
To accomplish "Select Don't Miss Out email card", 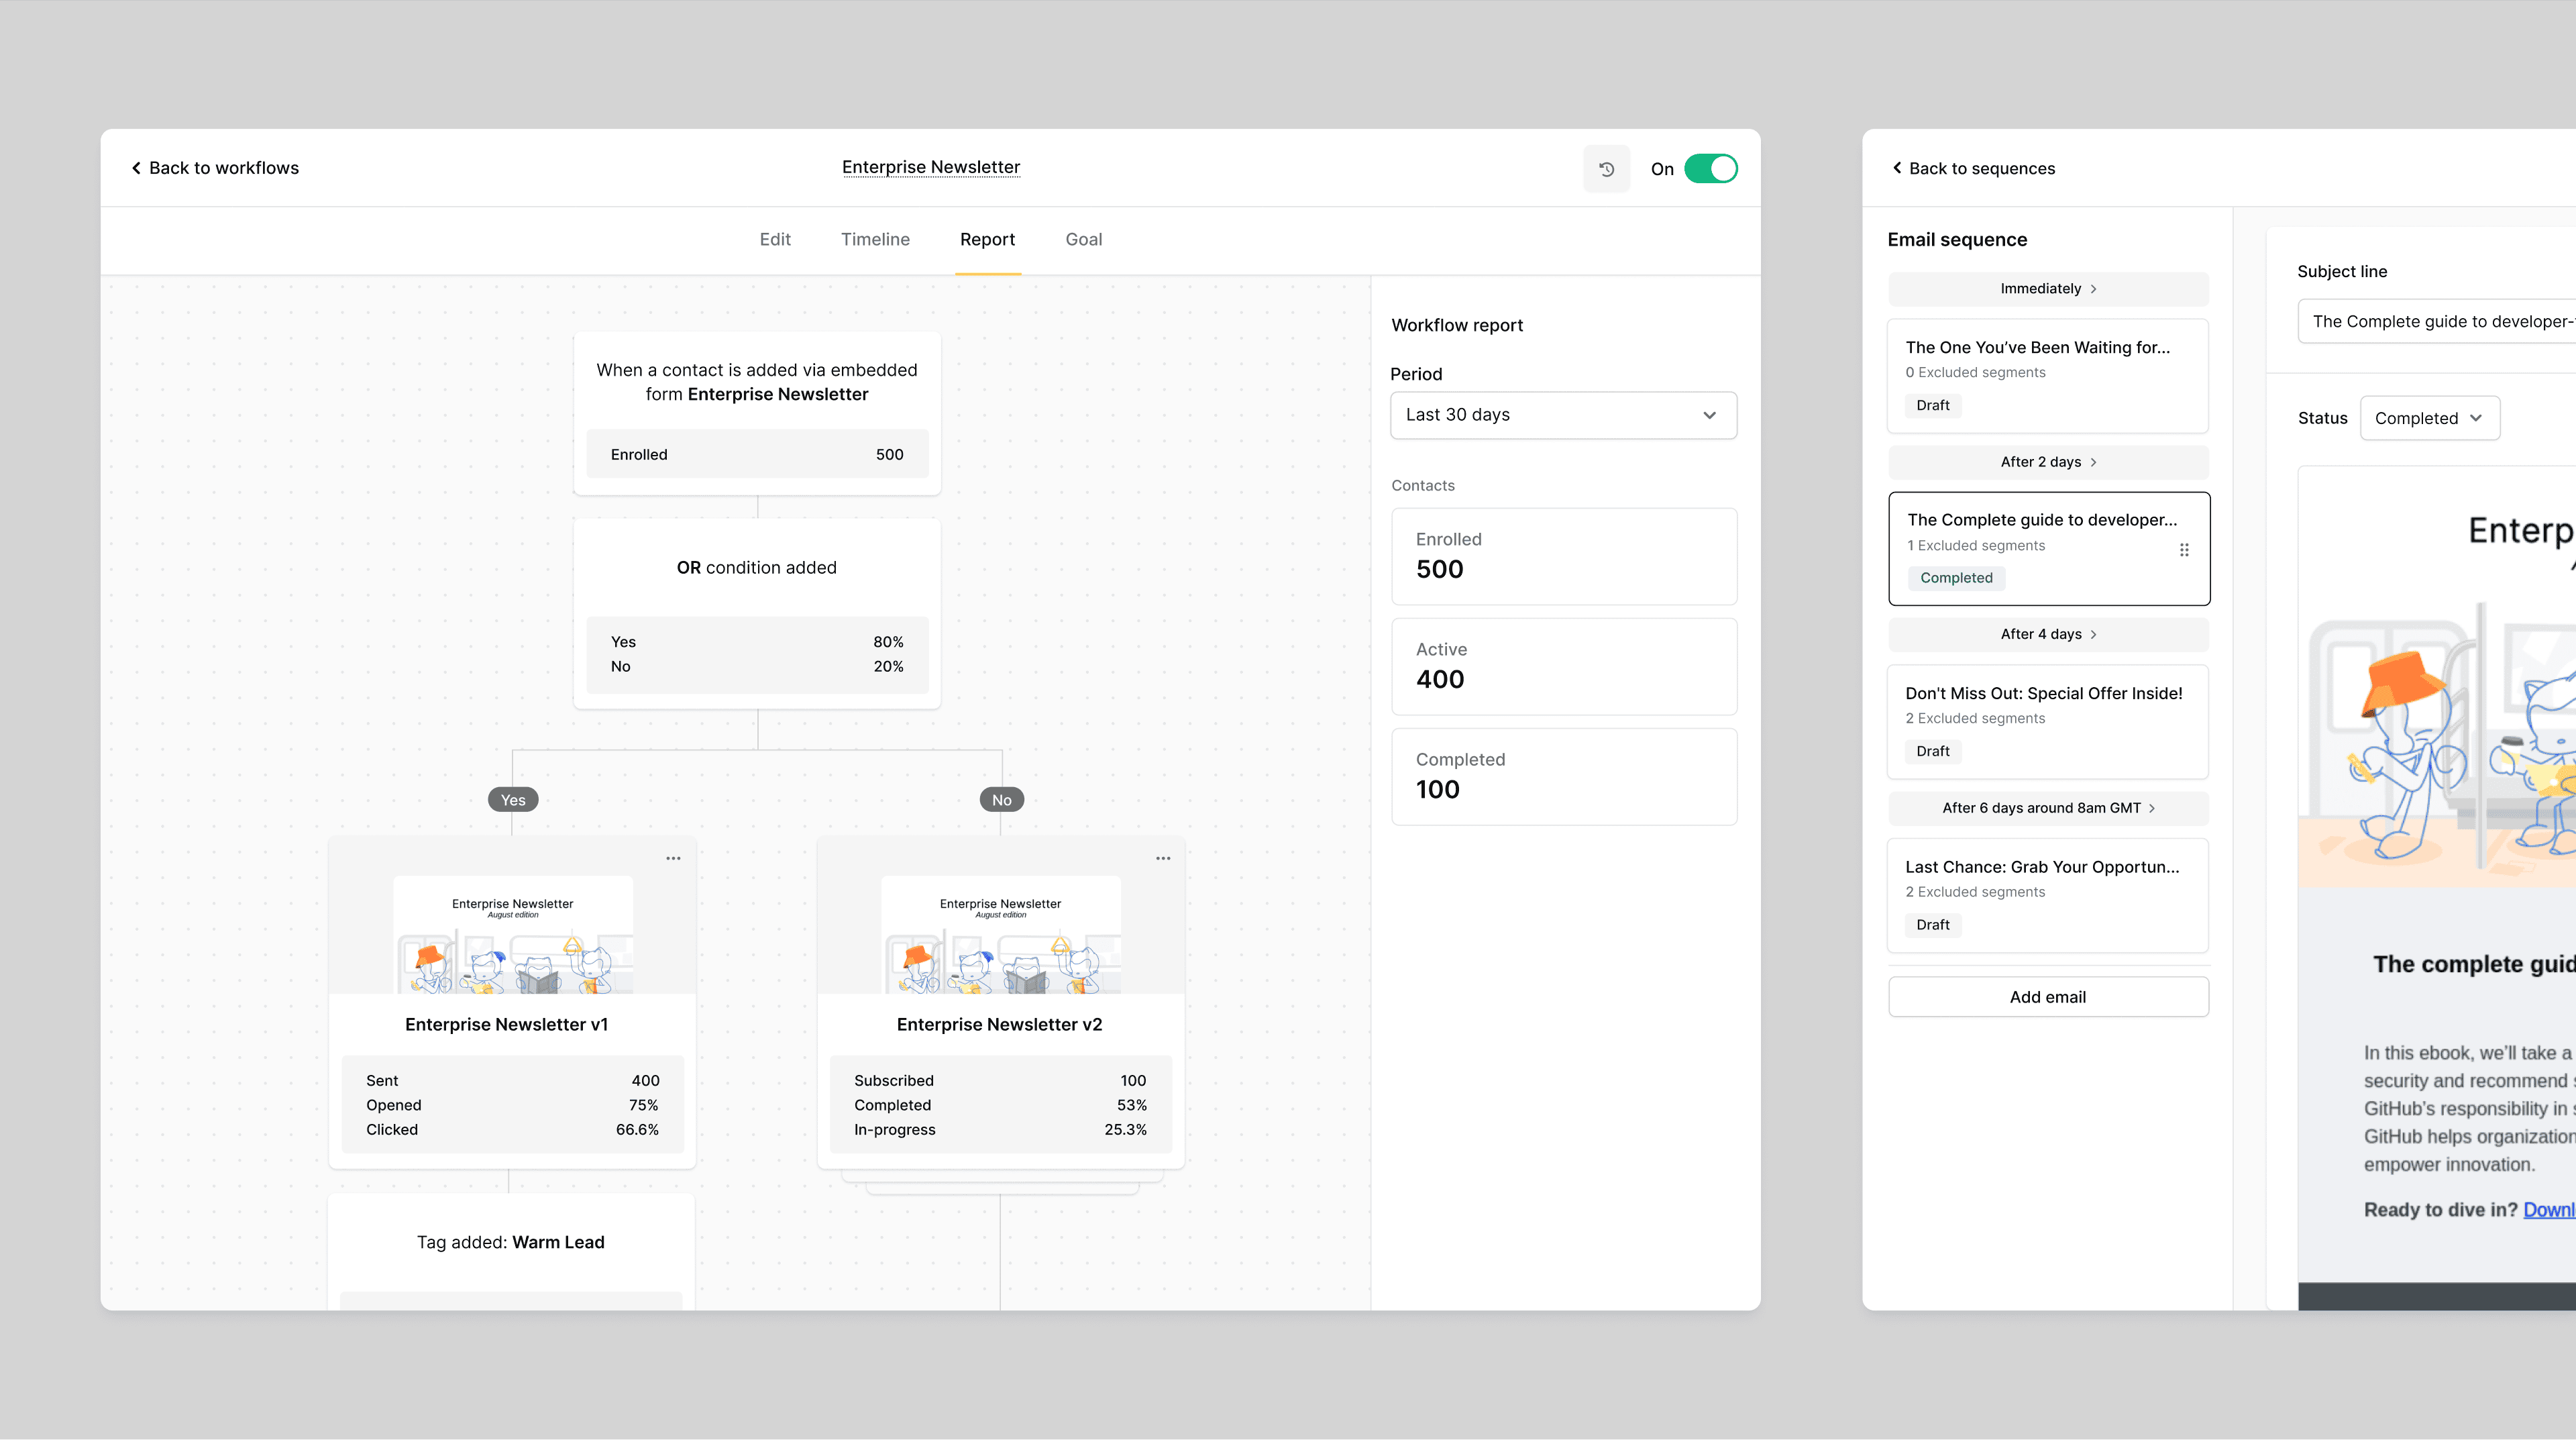I will 2047,720.
